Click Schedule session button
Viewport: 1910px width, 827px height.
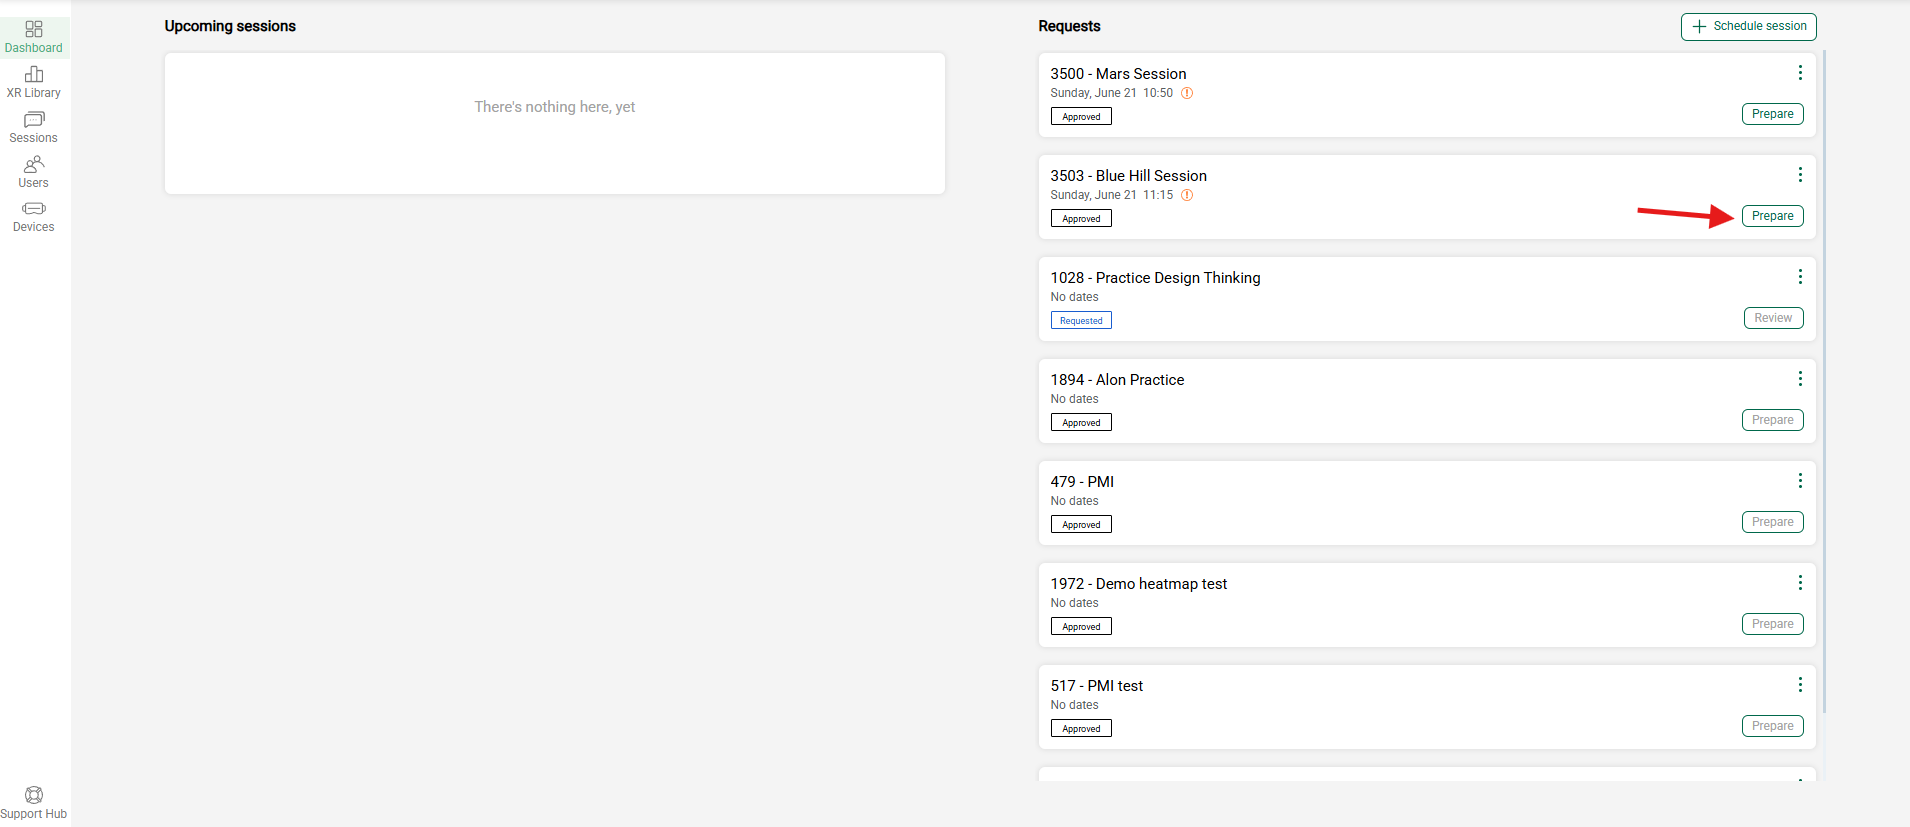point(1749,27)
